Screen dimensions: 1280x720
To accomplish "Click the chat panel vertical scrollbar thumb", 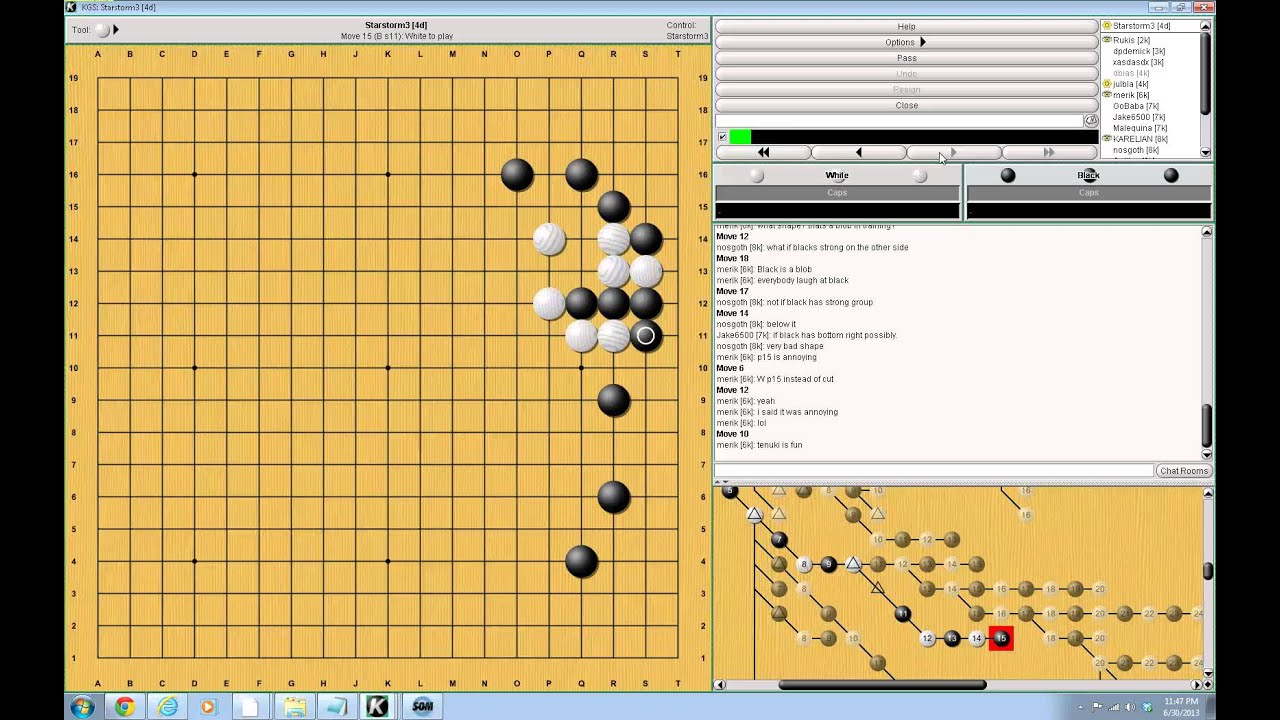I will 1207,425.
